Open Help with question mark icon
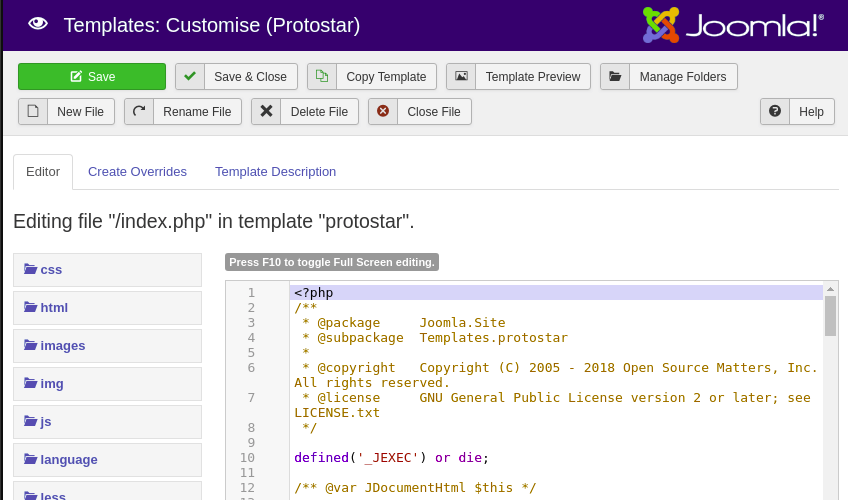Viewport: 848px width, 500px height. click(775, 112)
